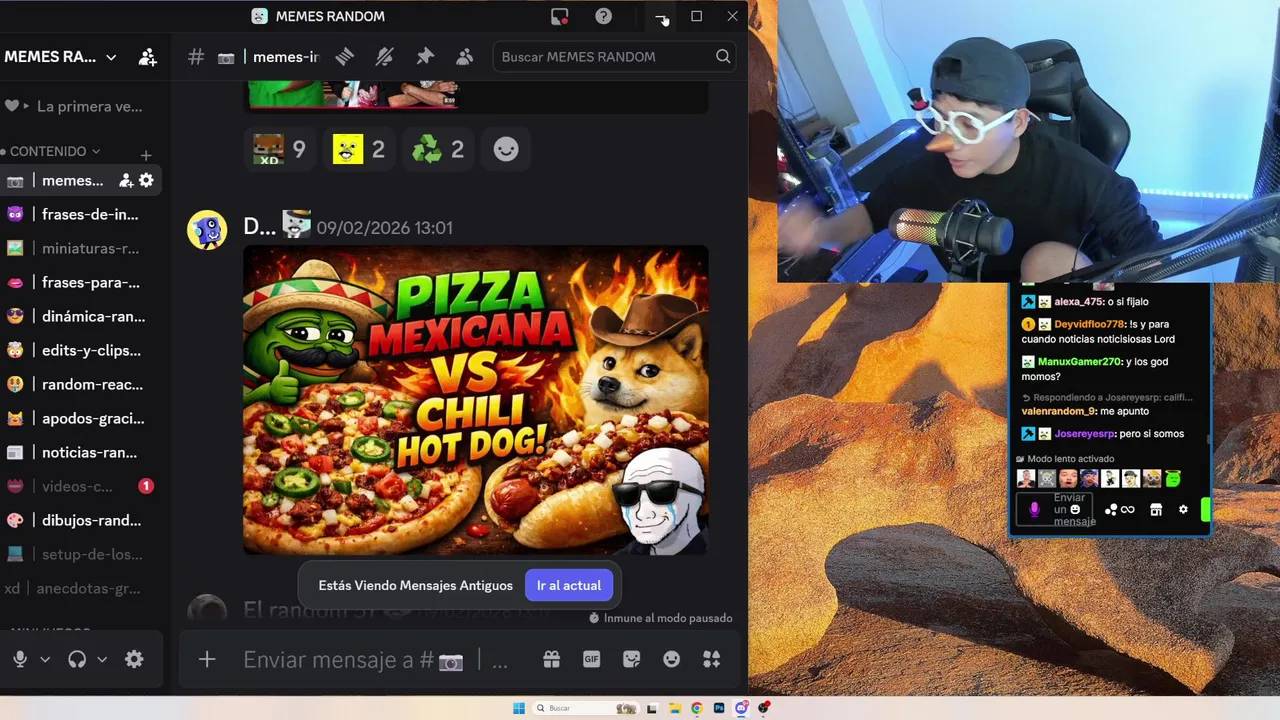Open the gift Nitro icon

[551, 659]
